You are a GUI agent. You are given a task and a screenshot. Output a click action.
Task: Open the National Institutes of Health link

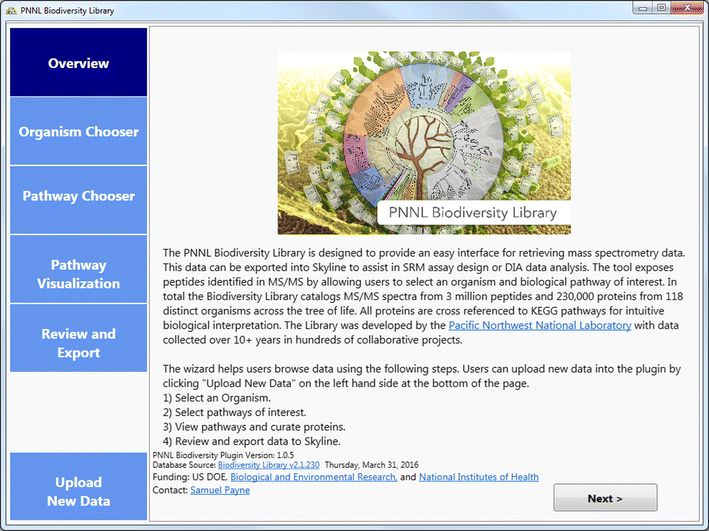pos(479,477)
